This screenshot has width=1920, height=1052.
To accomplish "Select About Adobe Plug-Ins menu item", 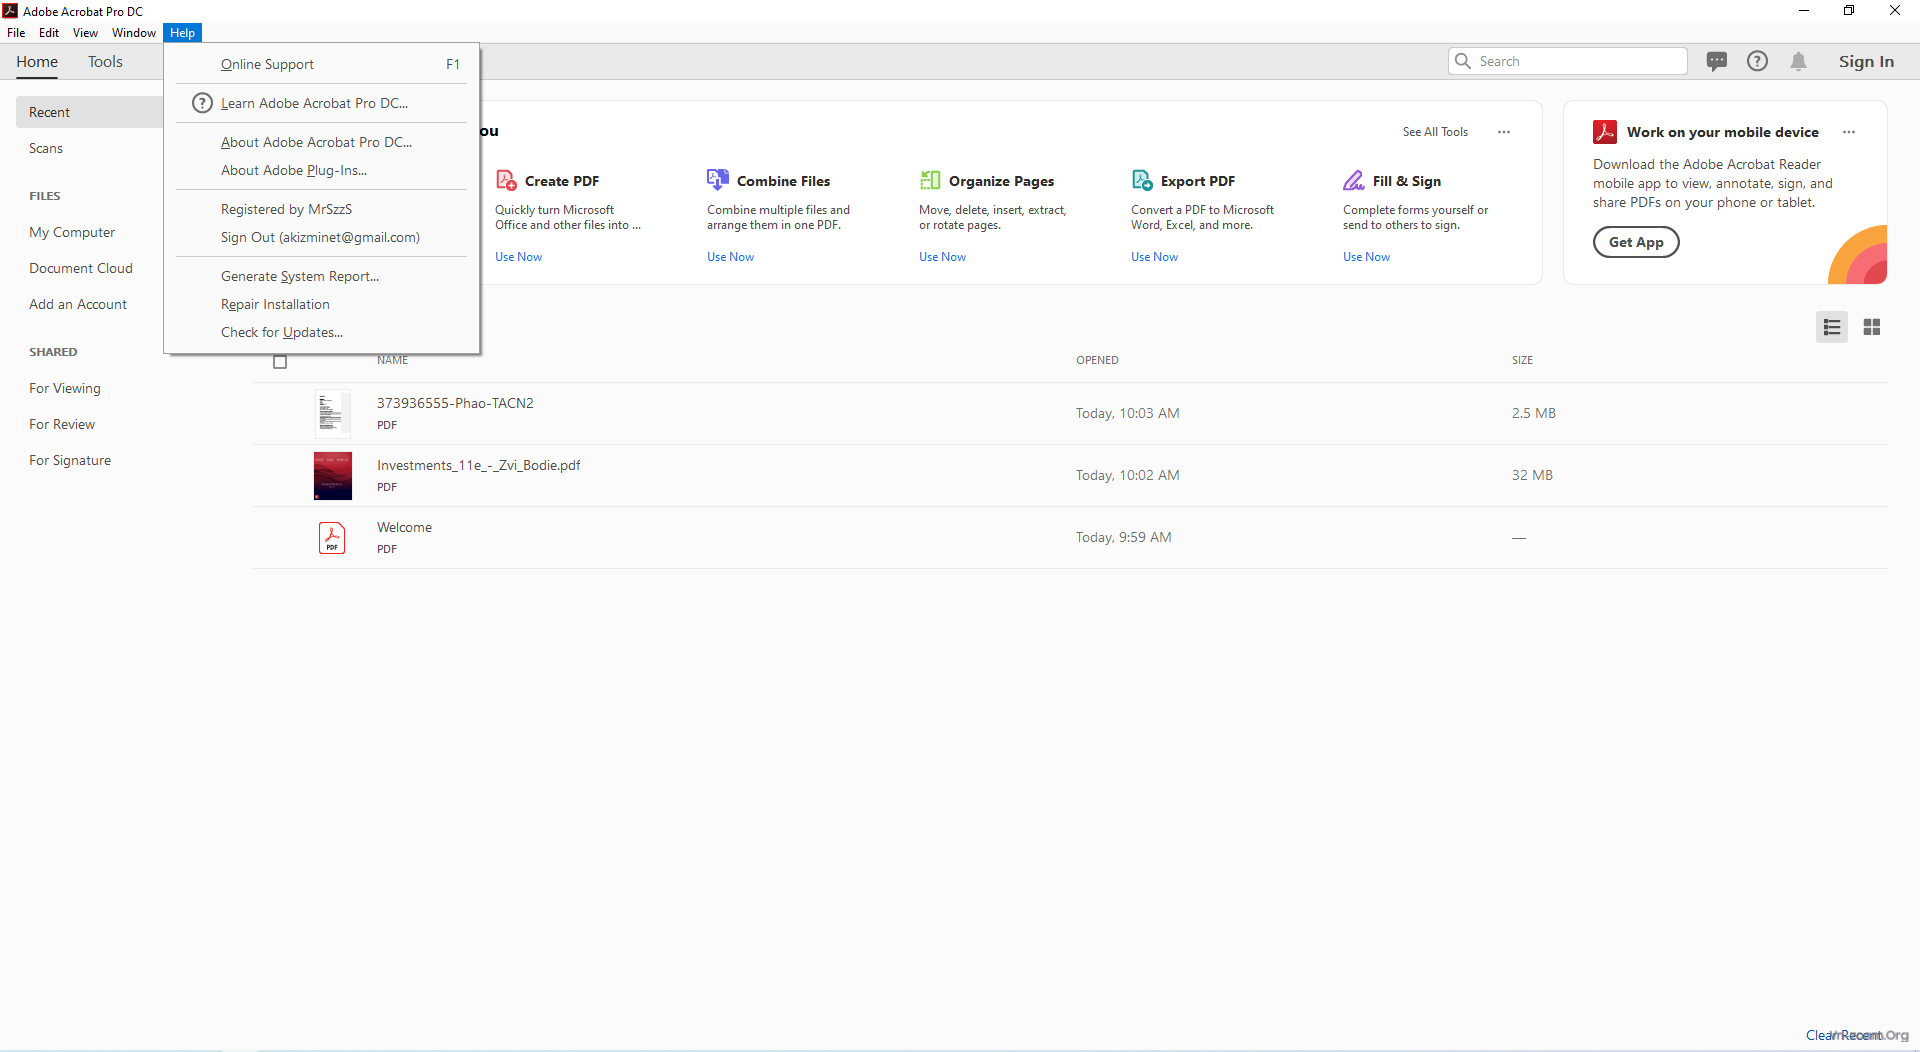I will (x=322, y=170).
